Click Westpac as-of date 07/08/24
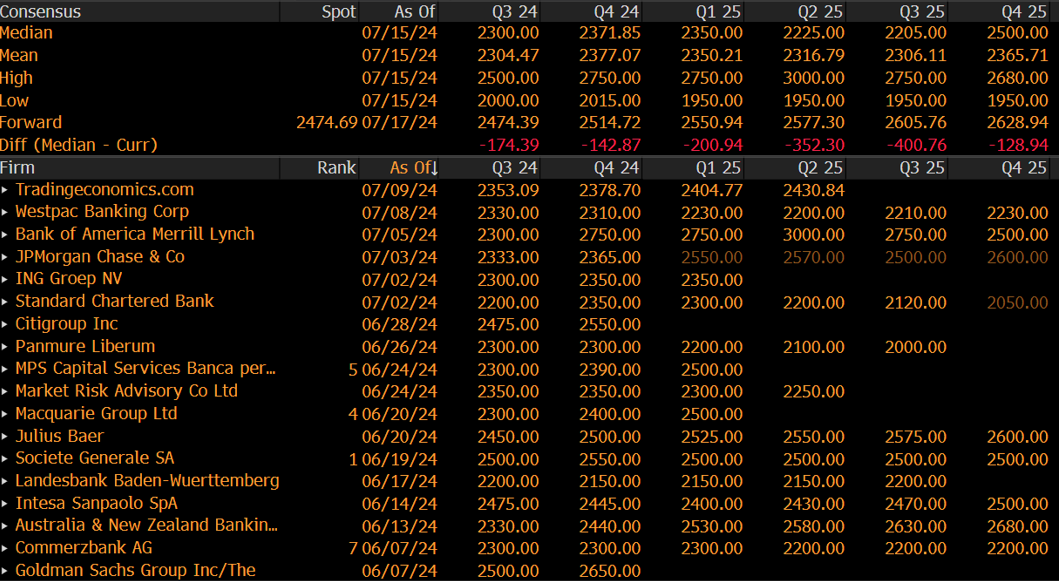 [x=400, y=213]
